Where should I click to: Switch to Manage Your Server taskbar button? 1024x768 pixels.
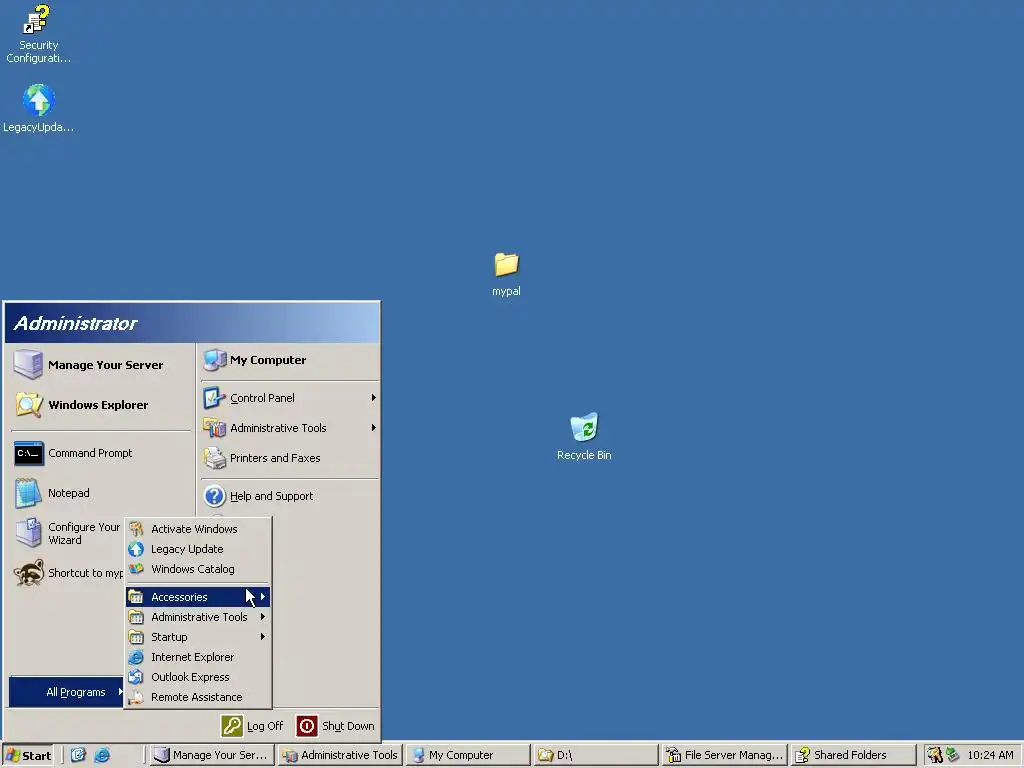pos(212,755)
